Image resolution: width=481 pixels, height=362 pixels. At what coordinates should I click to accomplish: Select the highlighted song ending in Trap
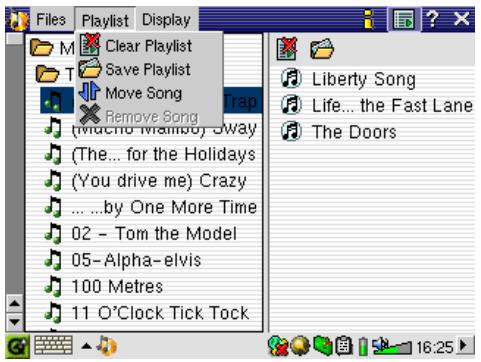[x=151, y=100]
